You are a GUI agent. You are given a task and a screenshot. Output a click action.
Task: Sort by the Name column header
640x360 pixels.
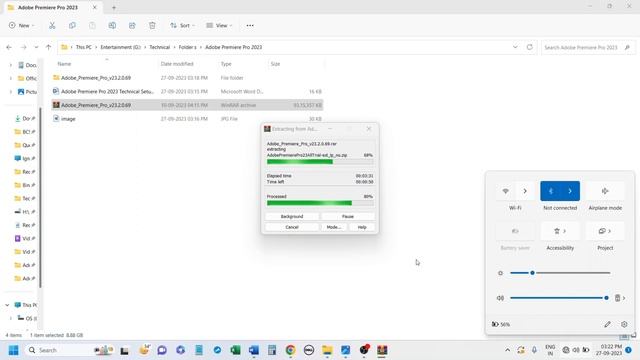tap(64, 64)
